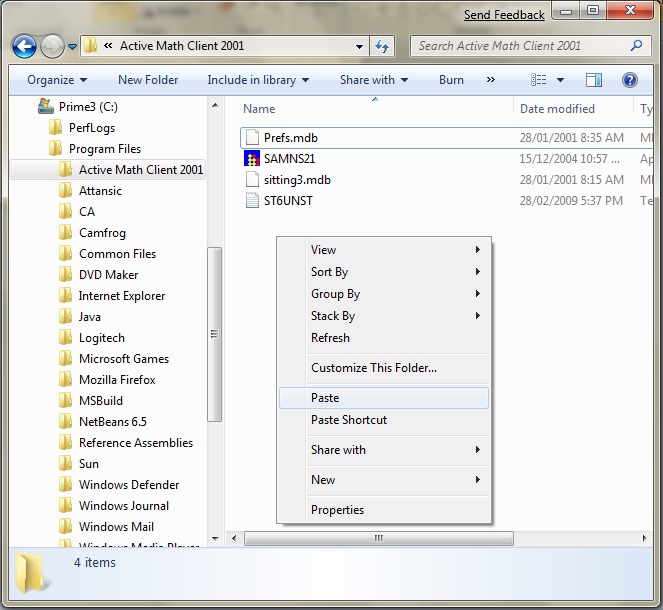Choose Paste from the context menu
Image resolution: width=663 pixels, height=610 pixels.
(384, 398)
